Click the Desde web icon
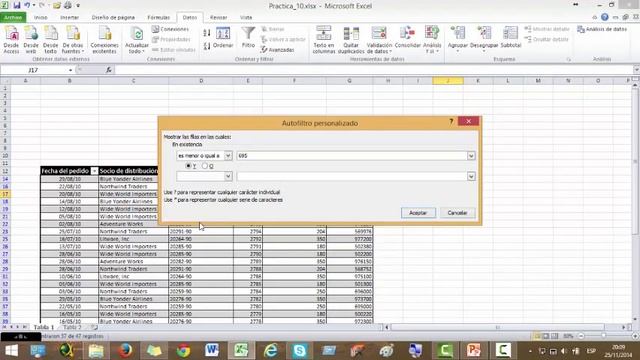640x360 pixels. [x=31, y=40]
